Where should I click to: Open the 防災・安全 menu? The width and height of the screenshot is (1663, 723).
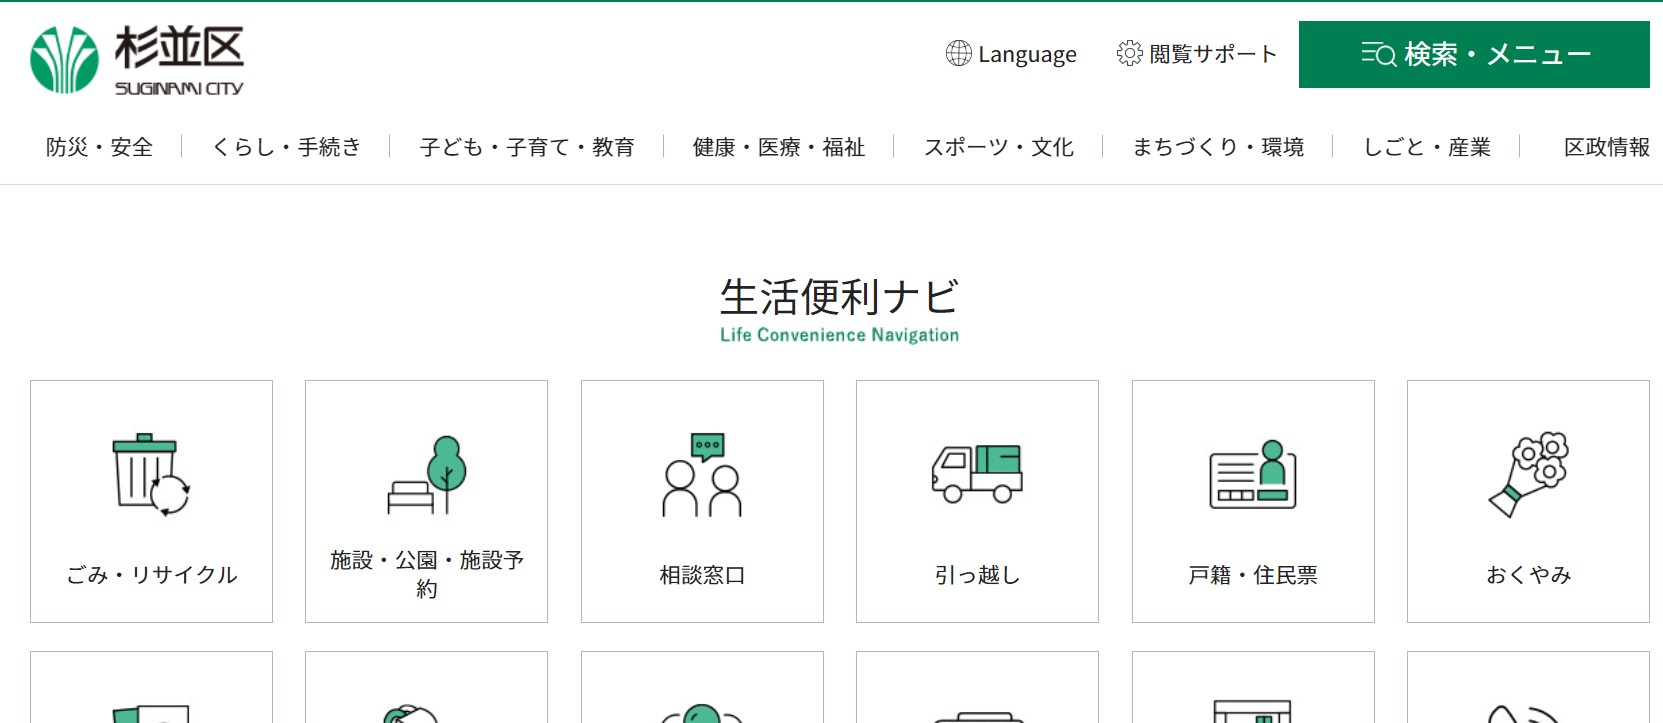click(x=99, y=147)
